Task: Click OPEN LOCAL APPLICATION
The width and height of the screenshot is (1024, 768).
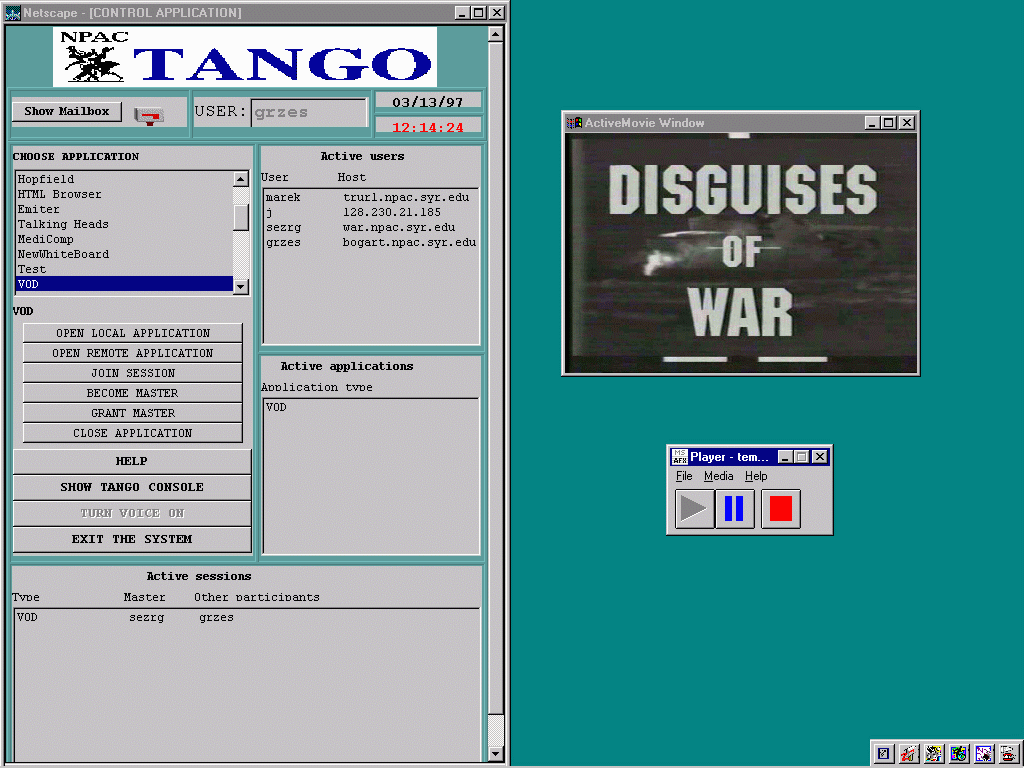Action: pyautogui.click(x=133, y=333)
